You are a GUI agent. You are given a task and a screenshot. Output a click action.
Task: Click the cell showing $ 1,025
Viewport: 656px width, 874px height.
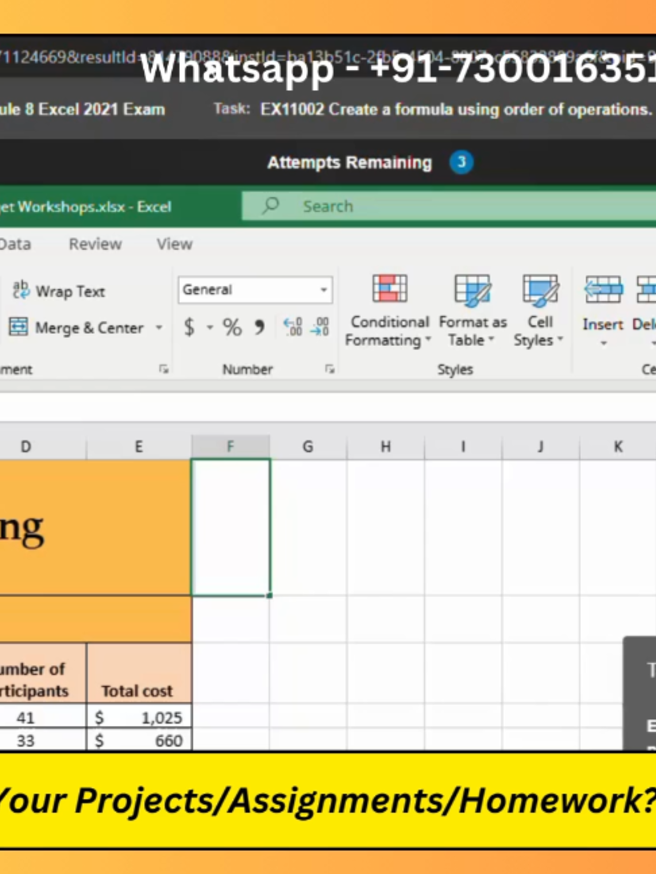coord(139,716)
